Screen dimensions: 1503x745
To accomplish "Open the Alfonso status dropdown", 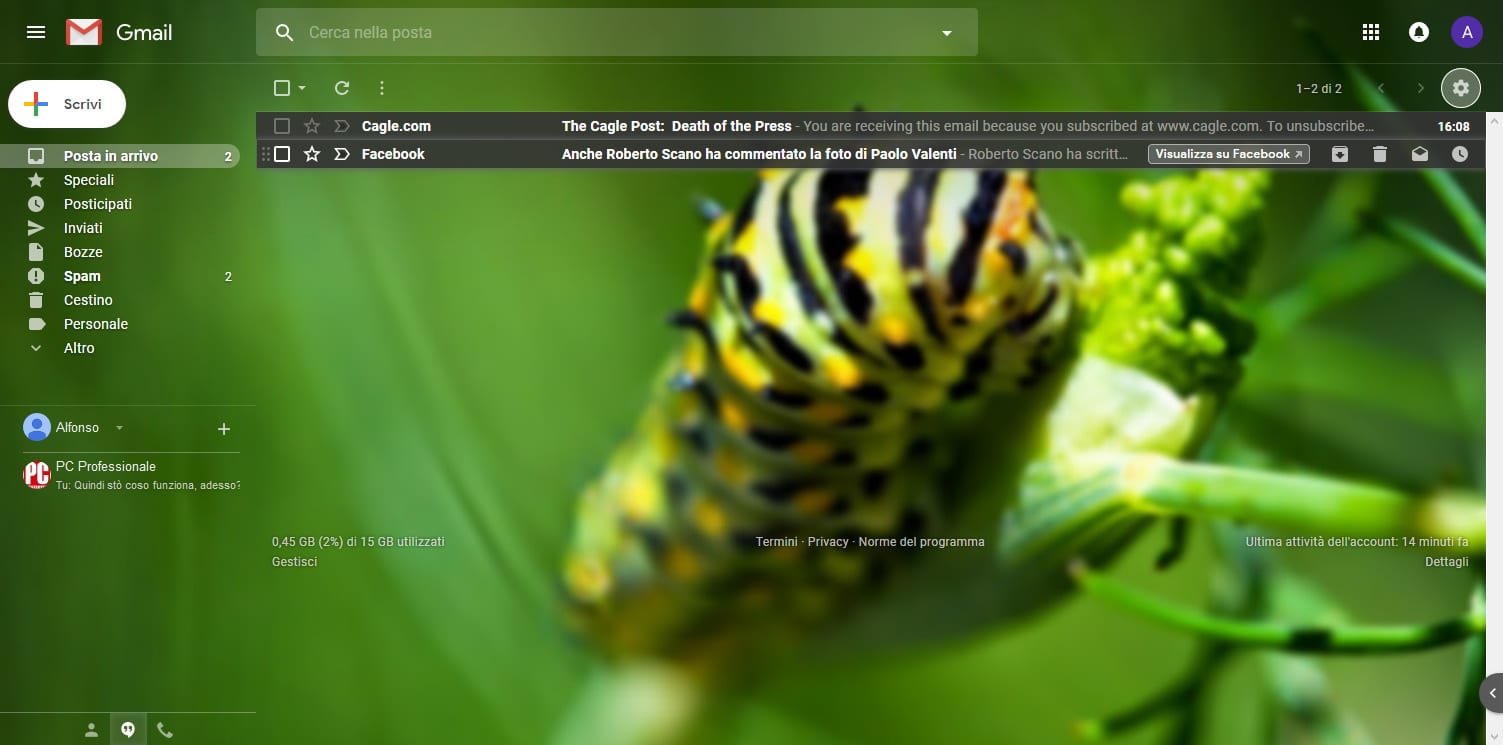I will [119, 428].
